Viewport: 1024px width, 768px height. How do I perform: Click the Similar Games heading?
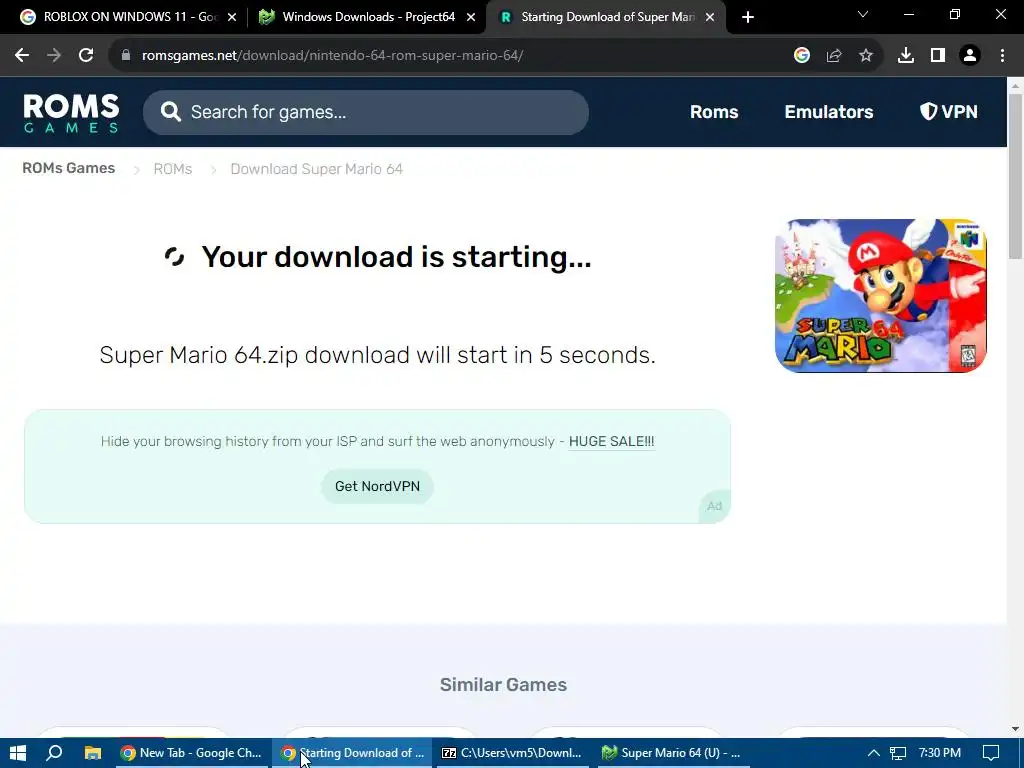[x=504, y=684]
